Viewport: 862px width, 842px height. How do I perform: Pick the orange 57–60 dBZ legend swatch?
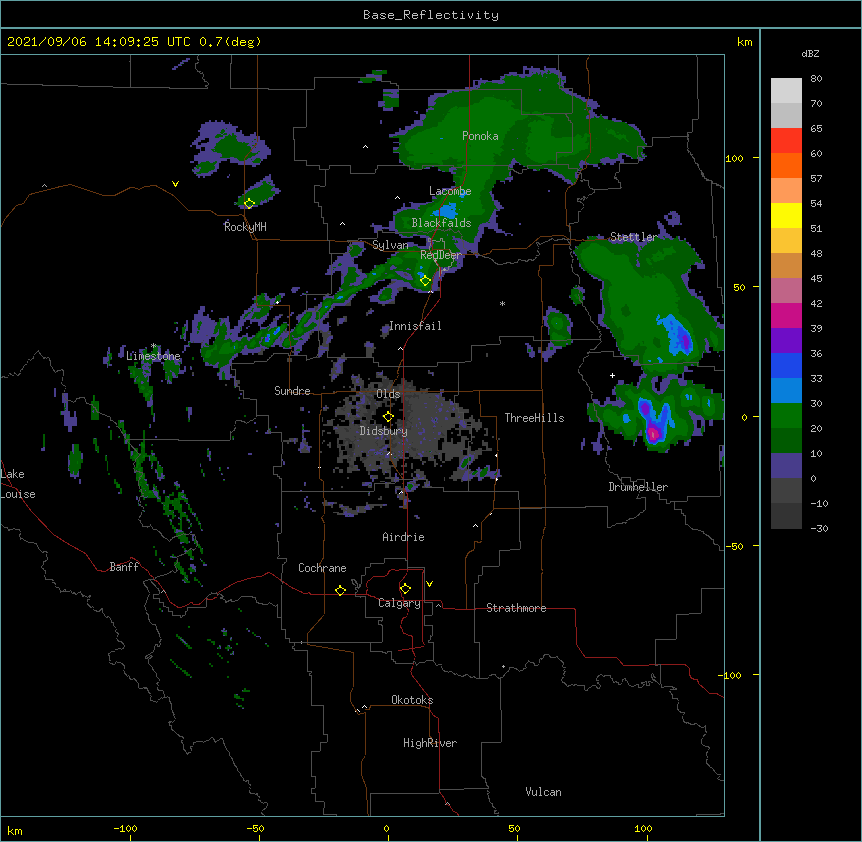pyautogui.click(x=786, y=165)
